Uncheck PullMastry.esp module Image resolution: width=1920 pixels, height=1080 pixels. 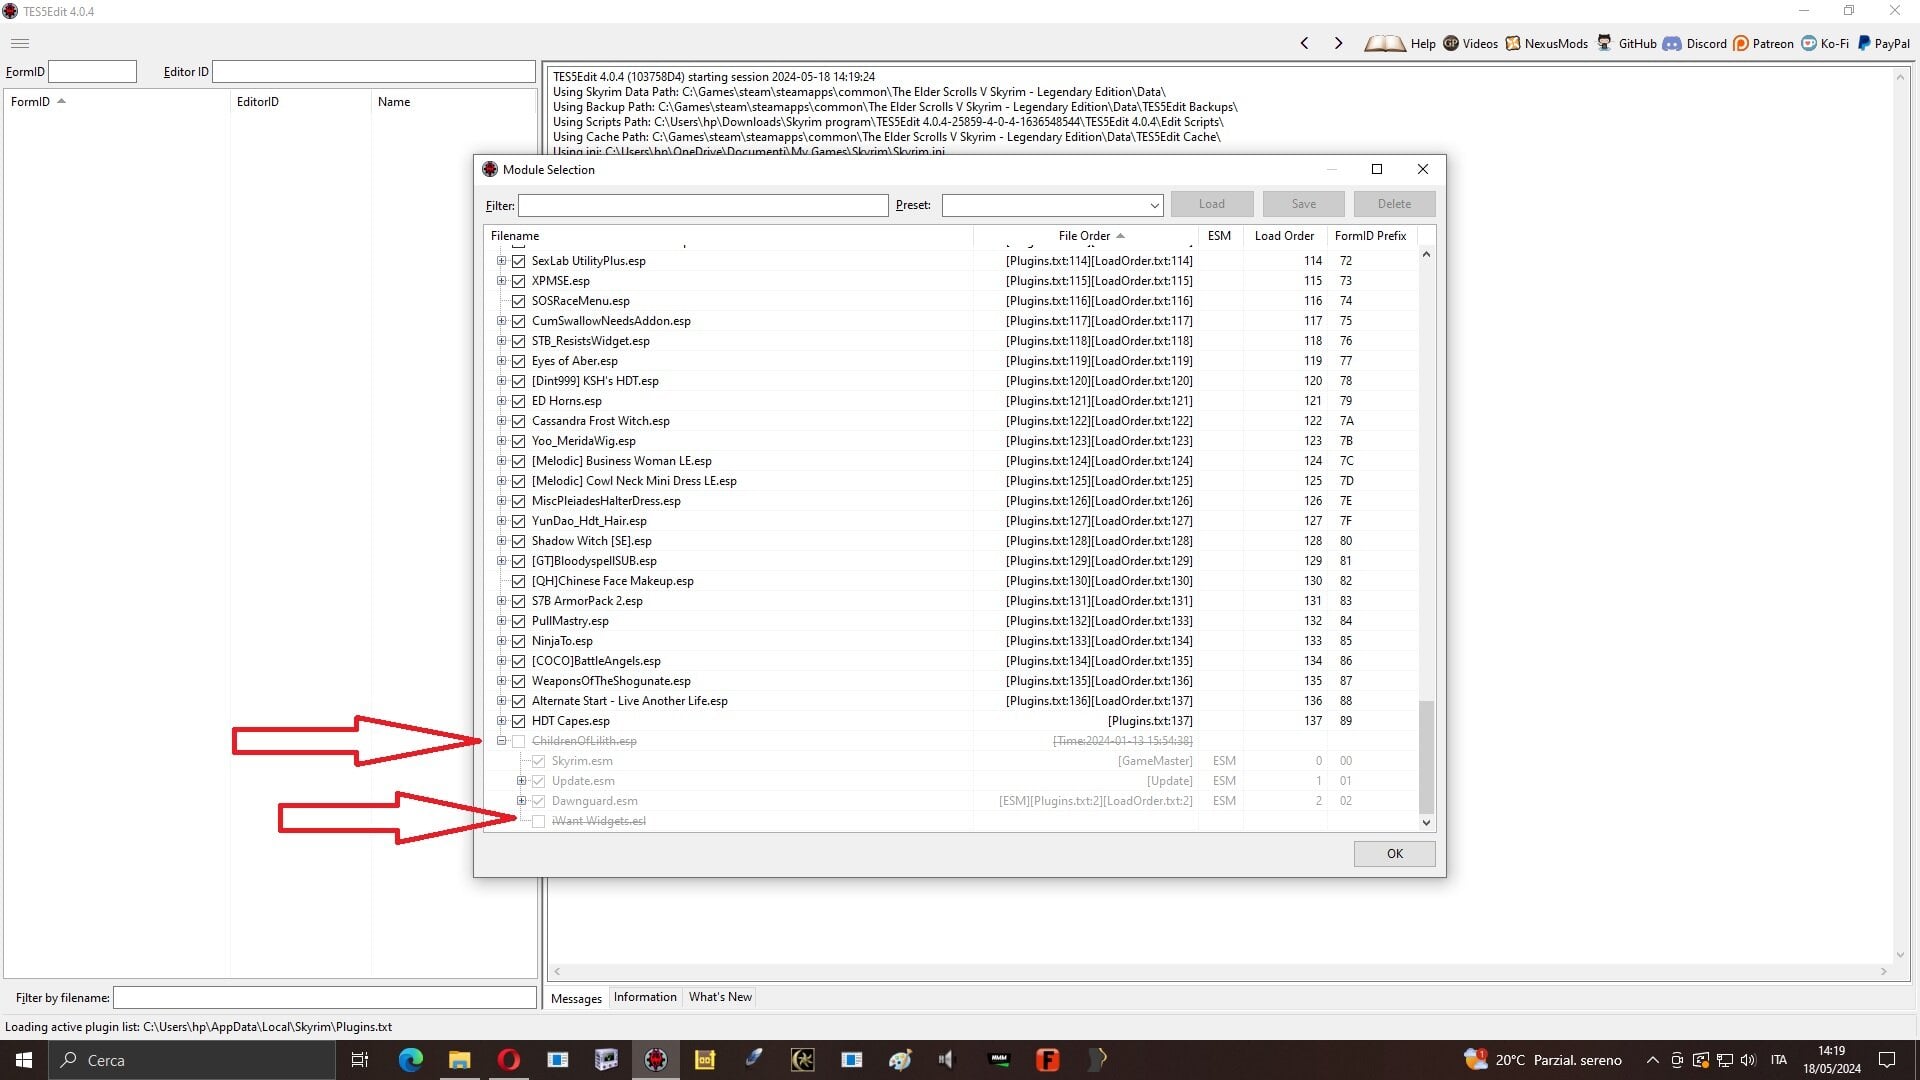pyautogui.click(x=519, y=621)
